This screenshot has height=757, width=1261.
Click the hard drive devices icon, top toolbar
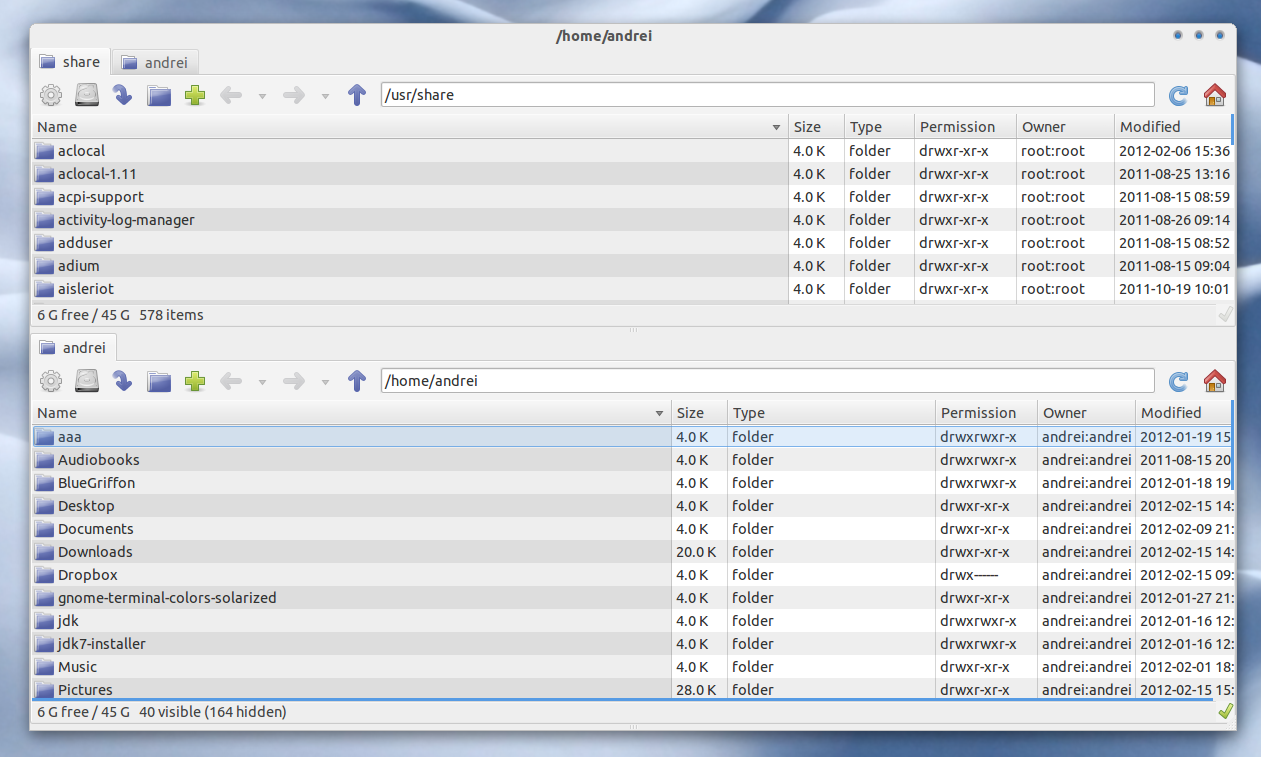click(x=86, y=94)
